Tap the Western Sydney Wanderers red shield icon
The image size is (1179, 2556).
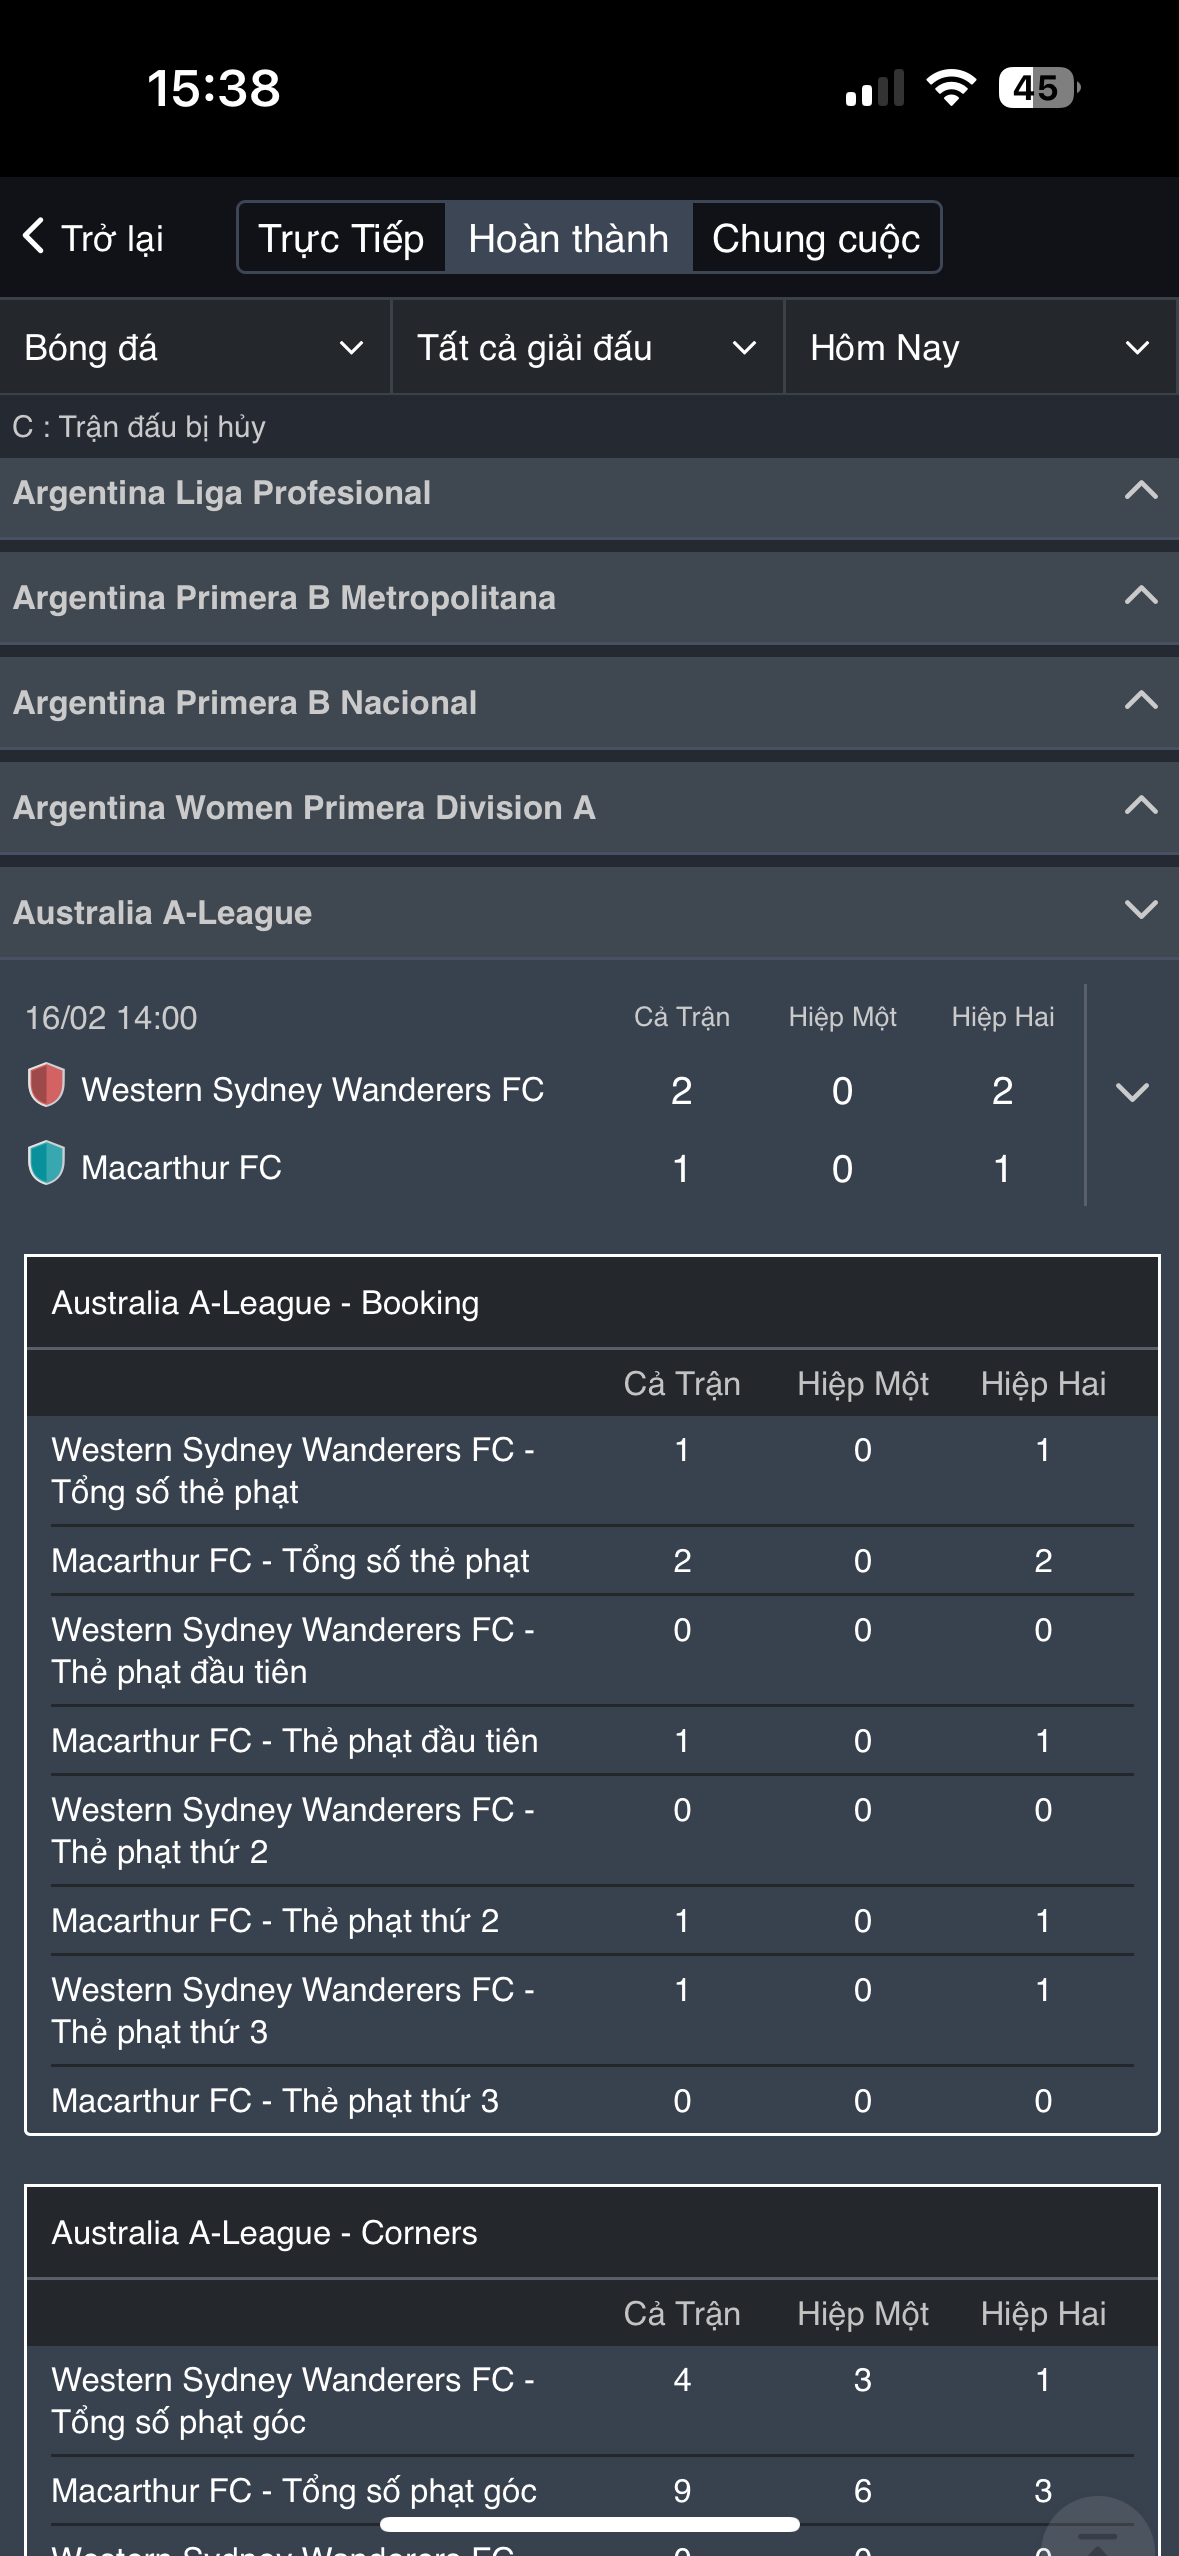pos(46,1086)
